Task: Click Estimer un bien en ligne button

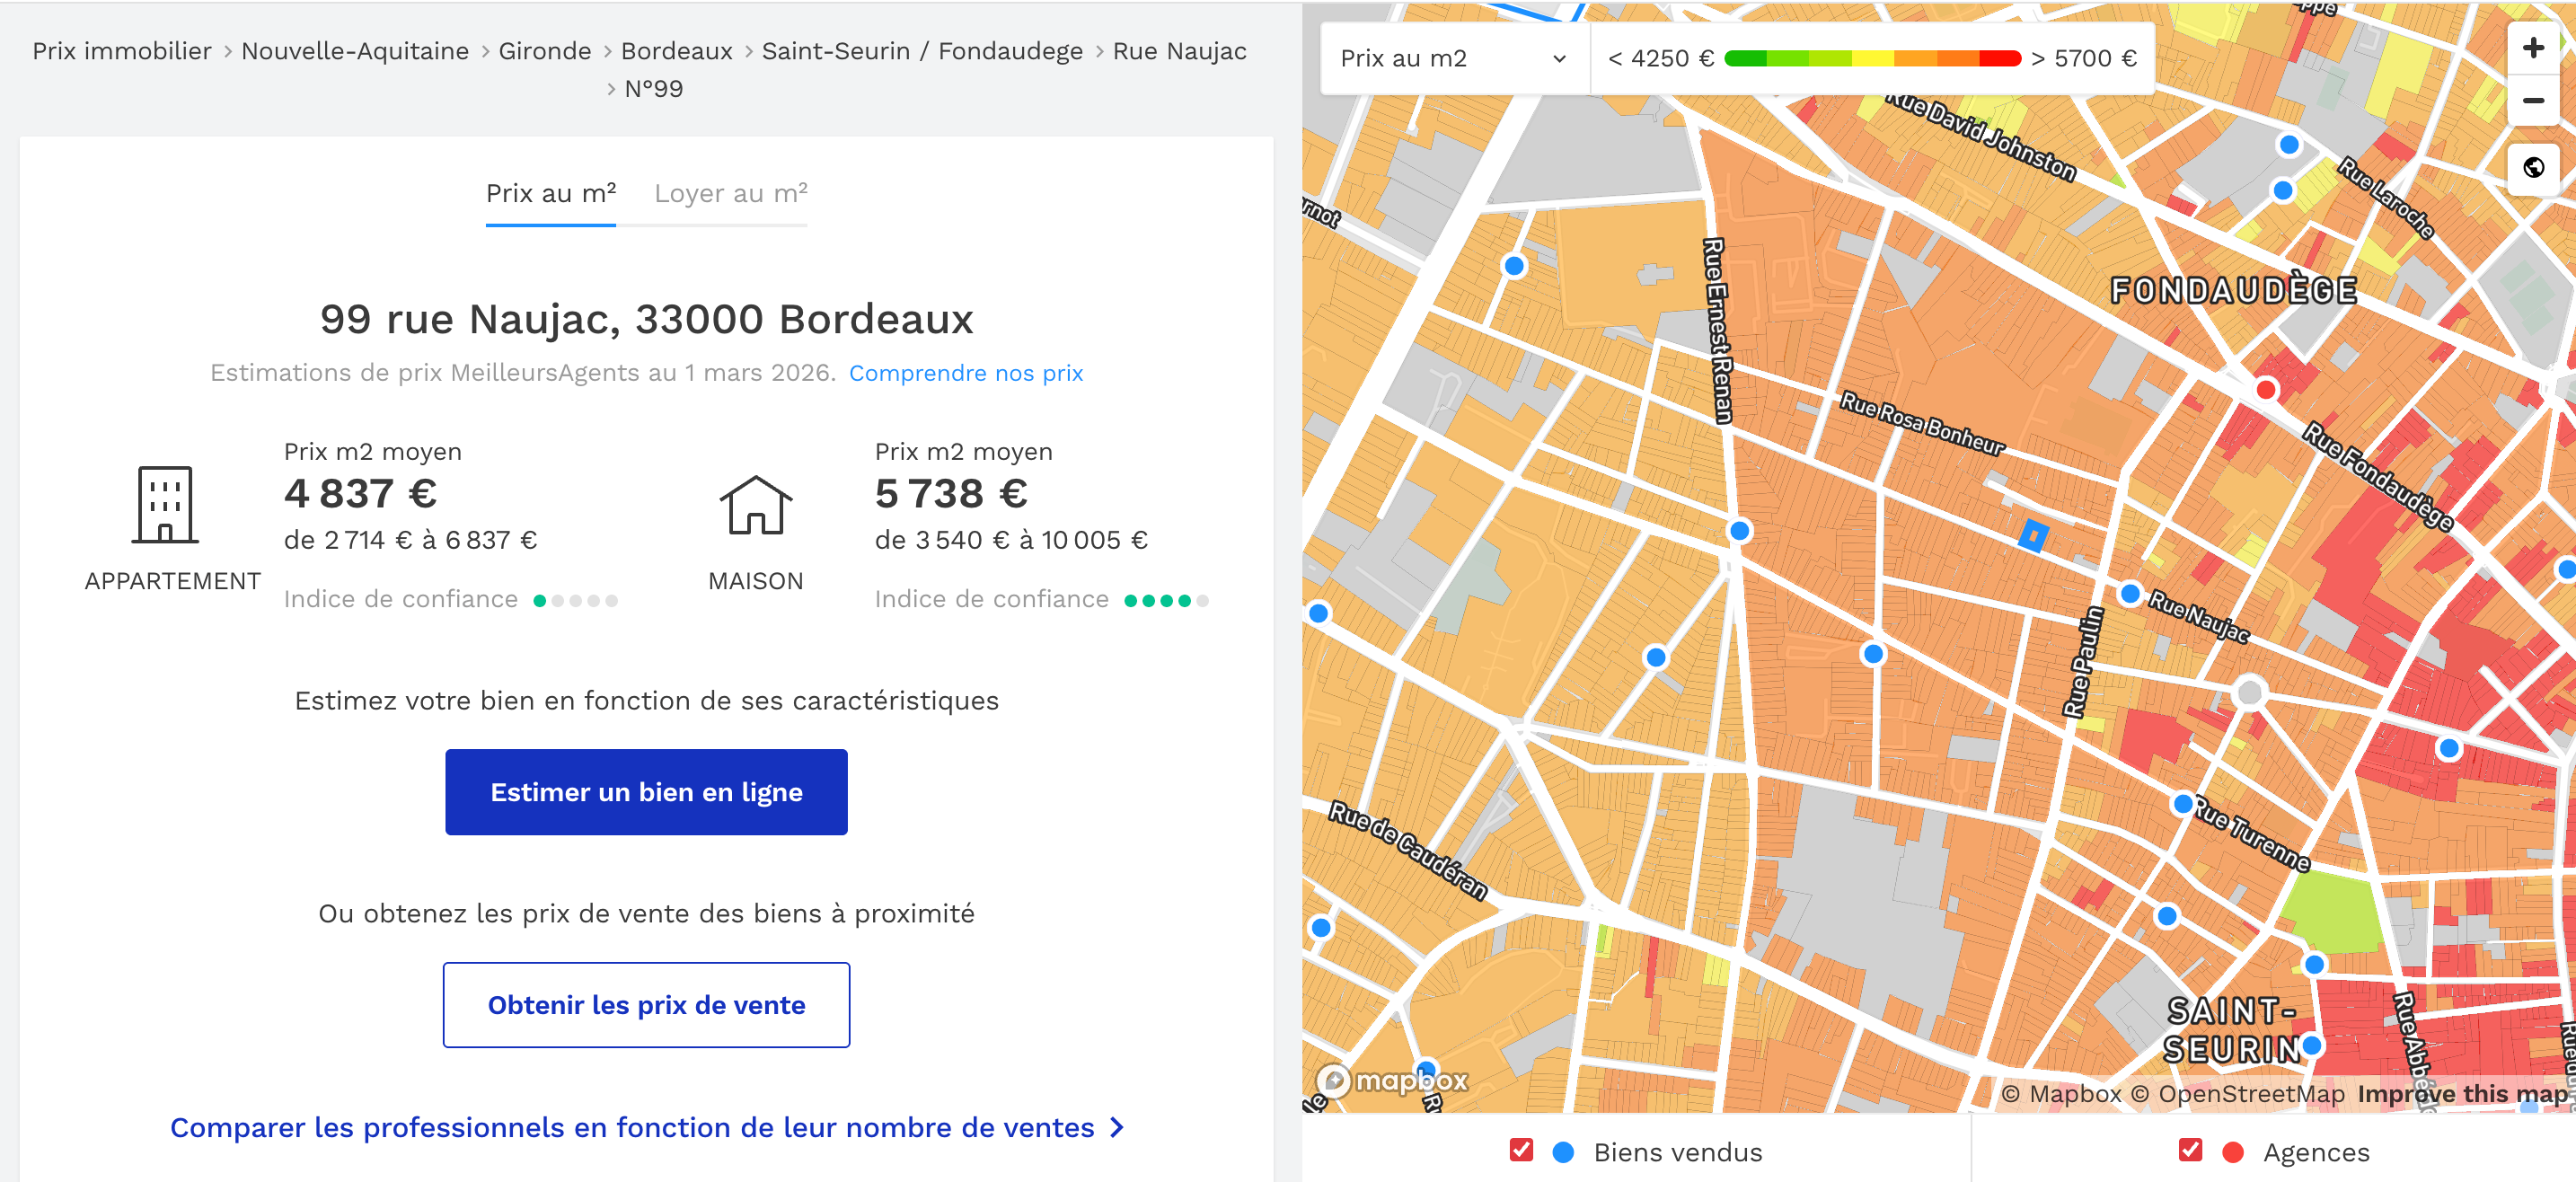Action: point(646,792)
